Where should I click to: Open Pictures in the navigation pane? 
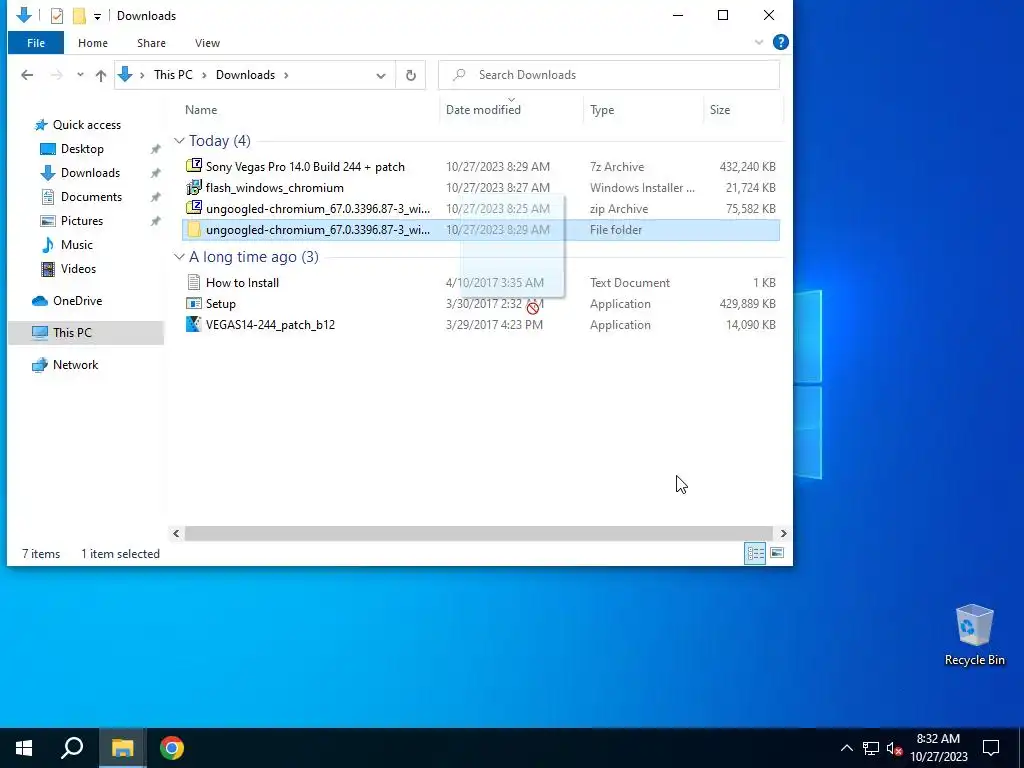click(x=82, y=221)
